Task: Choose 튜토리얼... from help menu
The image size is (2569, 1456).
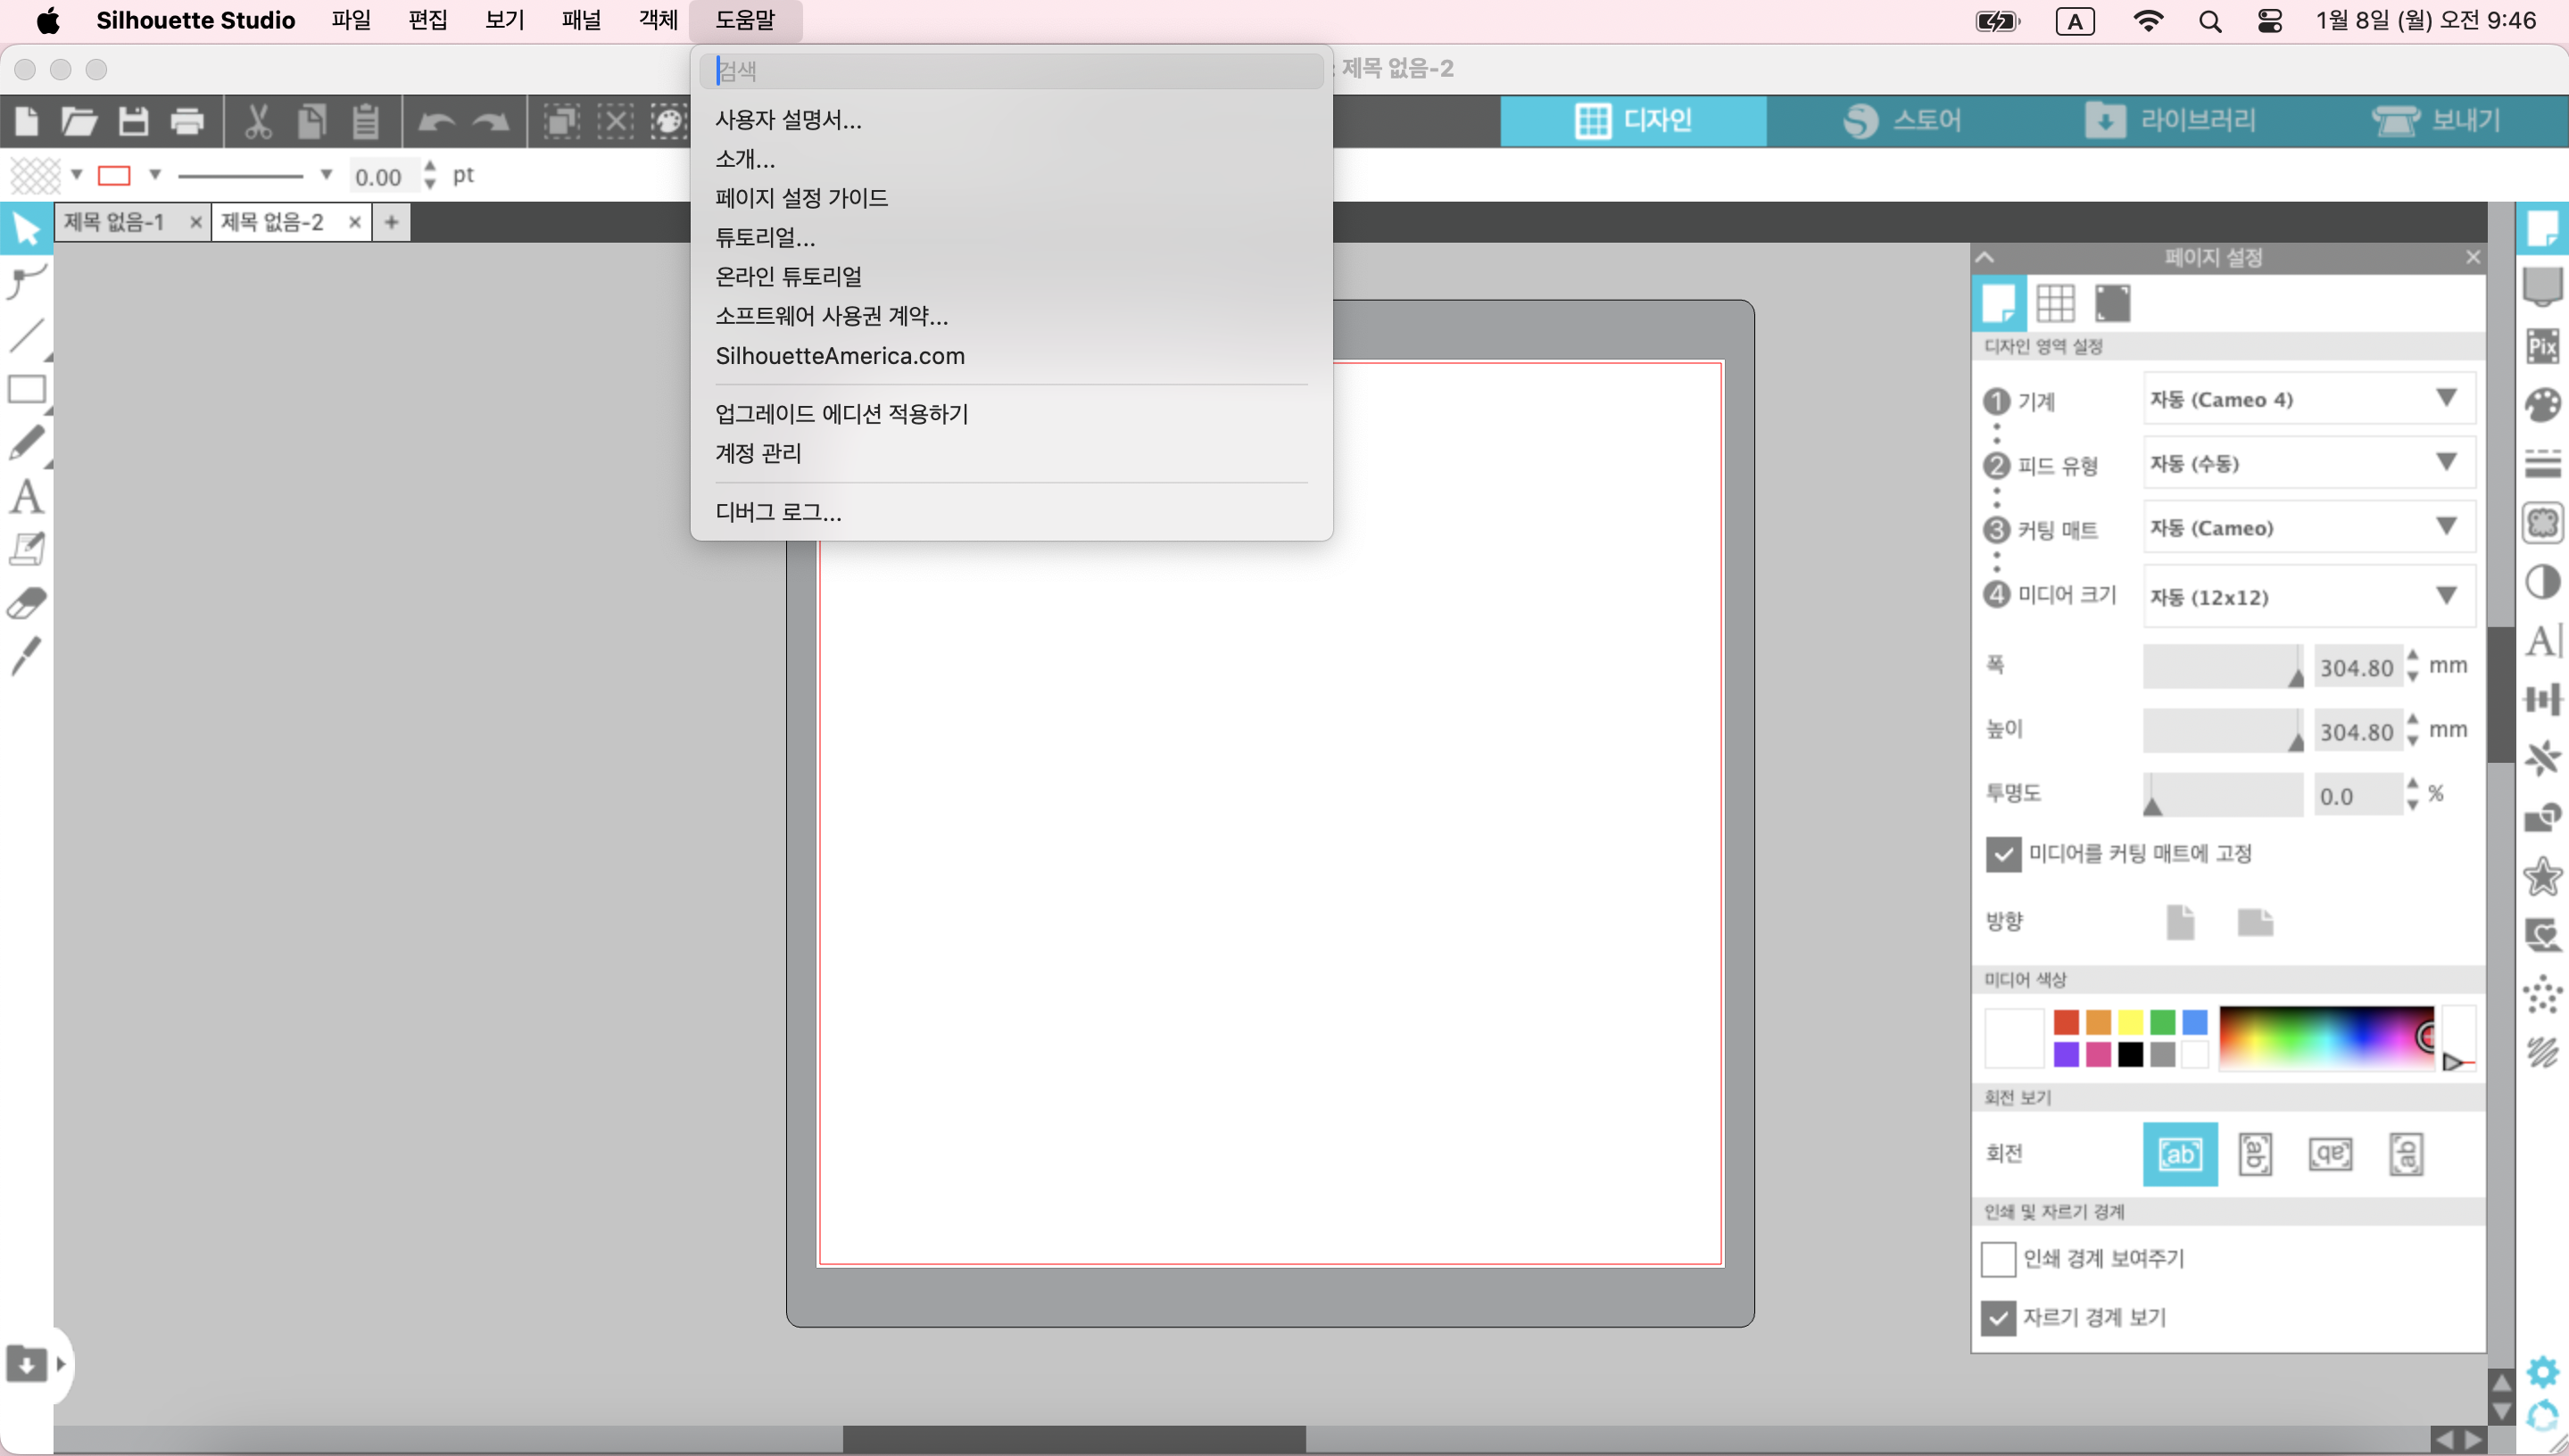Action: point(765,237)
